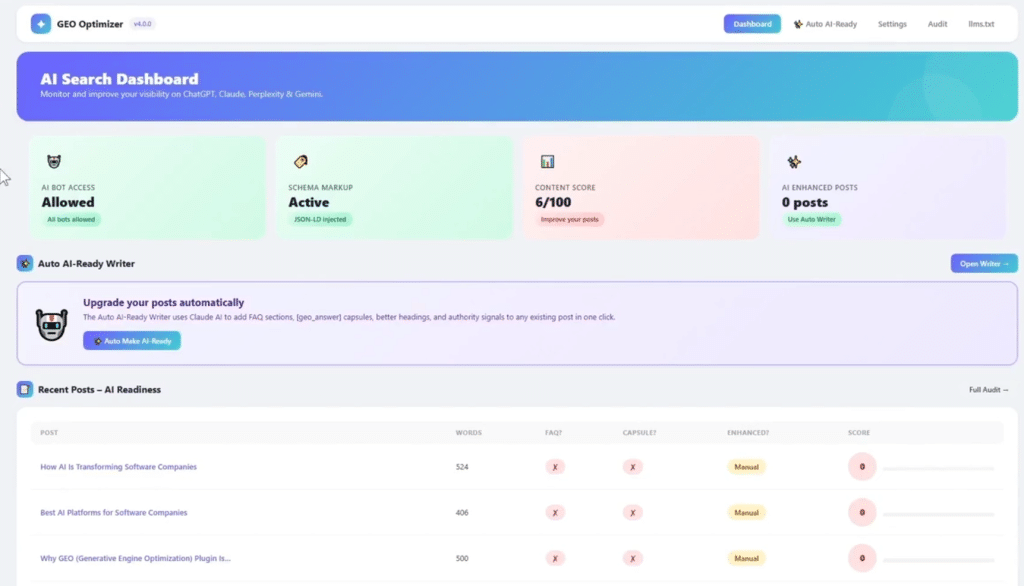Viewport: 1024px width, 586px height.
Task: Click the 'Use Auto Writer' badge
Action: coord(811,219)
